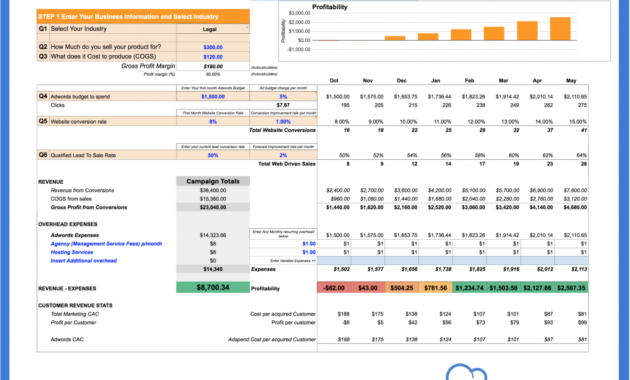Select the blue Adwords budget input $1,500.00
This screenshot has width=630, height=380.
point(213,96)
